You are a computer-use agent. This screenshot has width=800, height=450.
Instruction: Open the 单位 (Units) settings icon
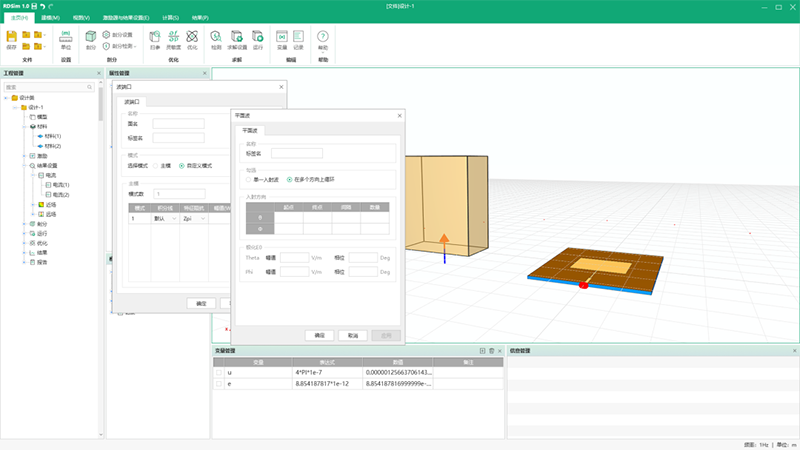pos(66,38)
